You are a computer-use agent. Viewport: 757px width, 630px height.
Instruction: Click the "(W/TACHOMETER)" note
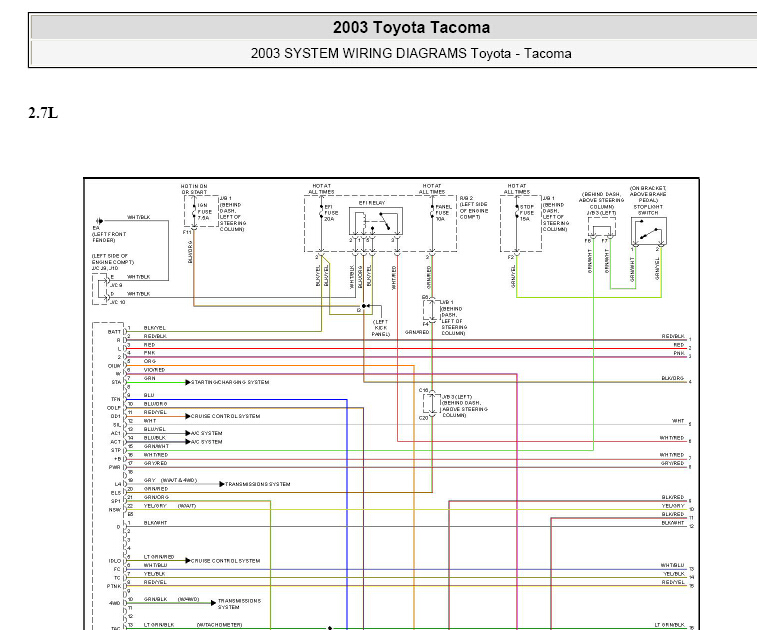click(219, 625)
